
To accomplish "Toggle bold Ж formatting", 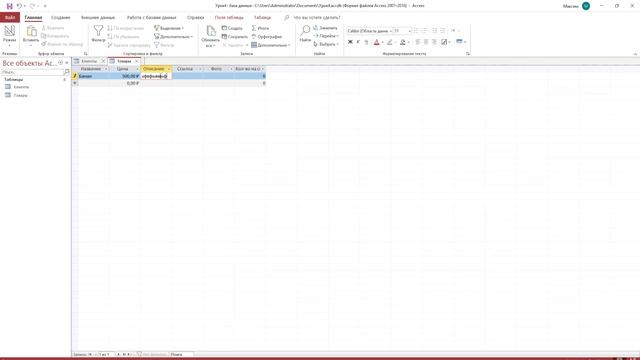I will [350, 42].
